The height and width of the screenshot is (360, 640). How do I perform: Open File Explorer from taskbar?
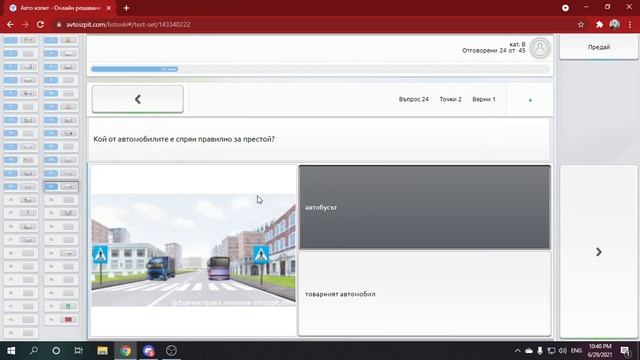[x=102, y=351]
